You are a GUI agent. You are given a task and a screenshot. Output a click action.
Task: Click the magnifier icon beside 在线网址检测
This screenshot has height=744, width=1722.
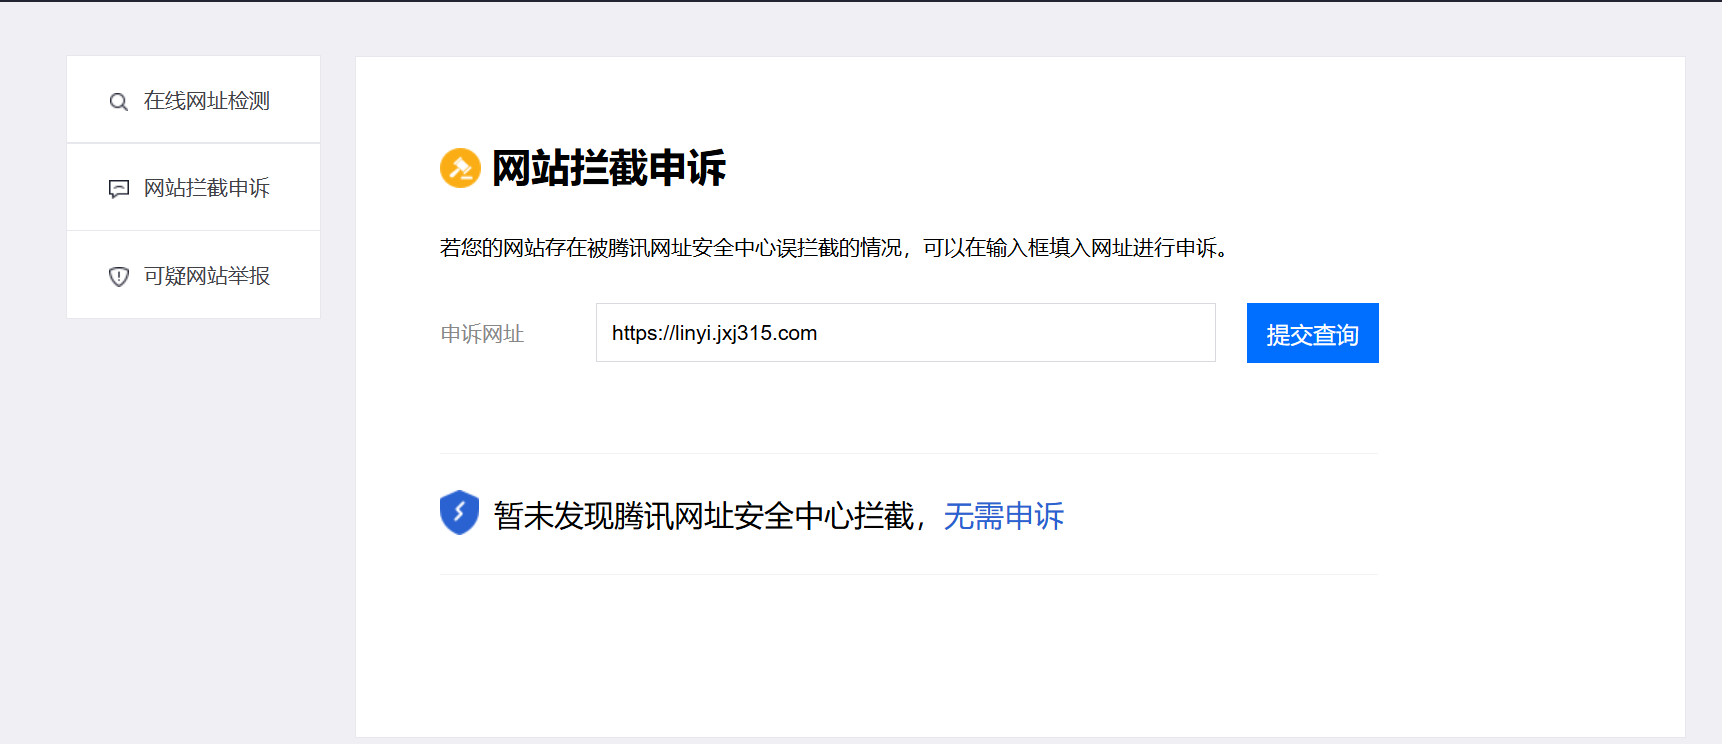118,102
